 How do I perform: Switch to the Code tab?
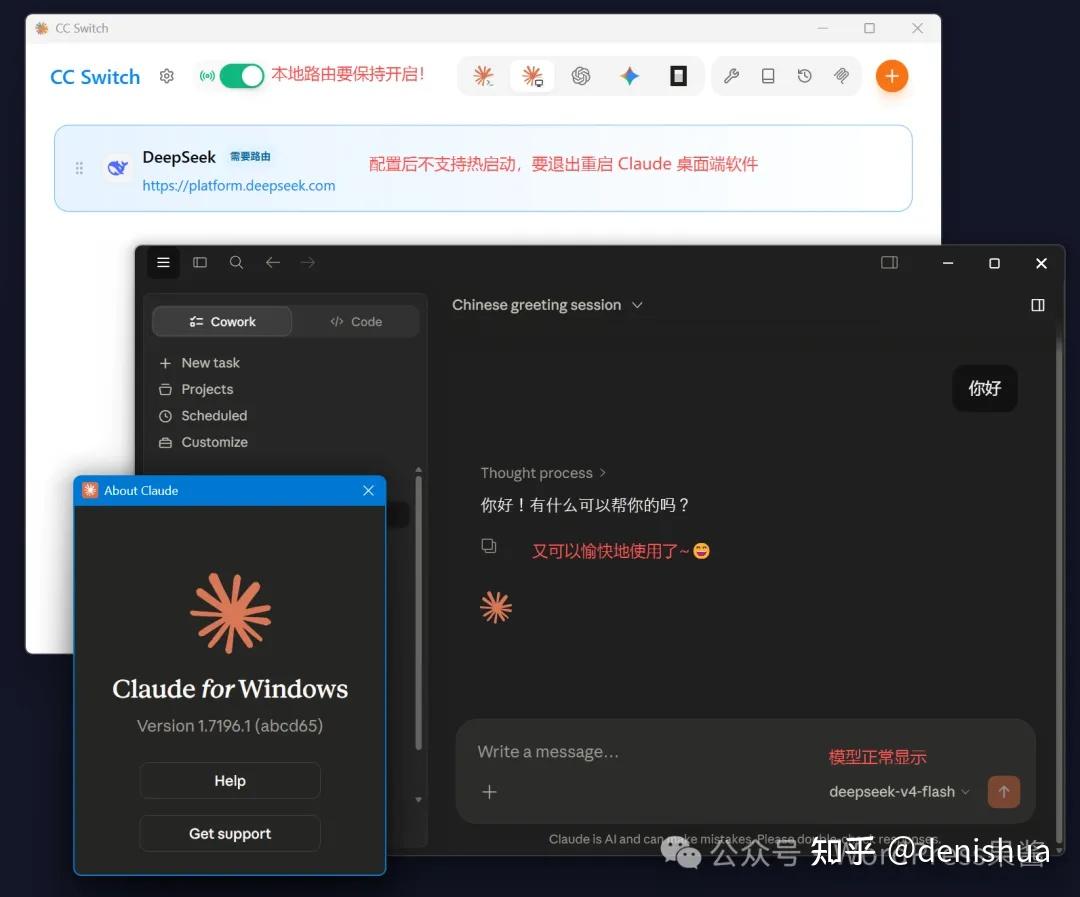pos(356,322)
